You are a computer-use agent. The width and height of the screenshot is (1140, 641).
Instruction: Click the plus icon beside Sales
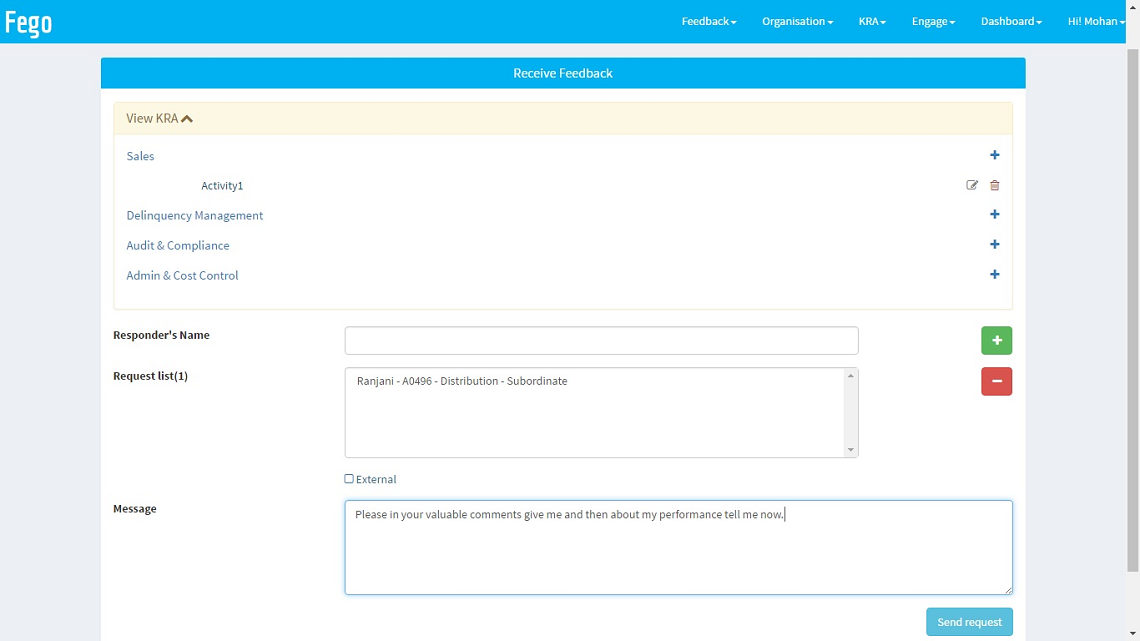coord(994,155)
